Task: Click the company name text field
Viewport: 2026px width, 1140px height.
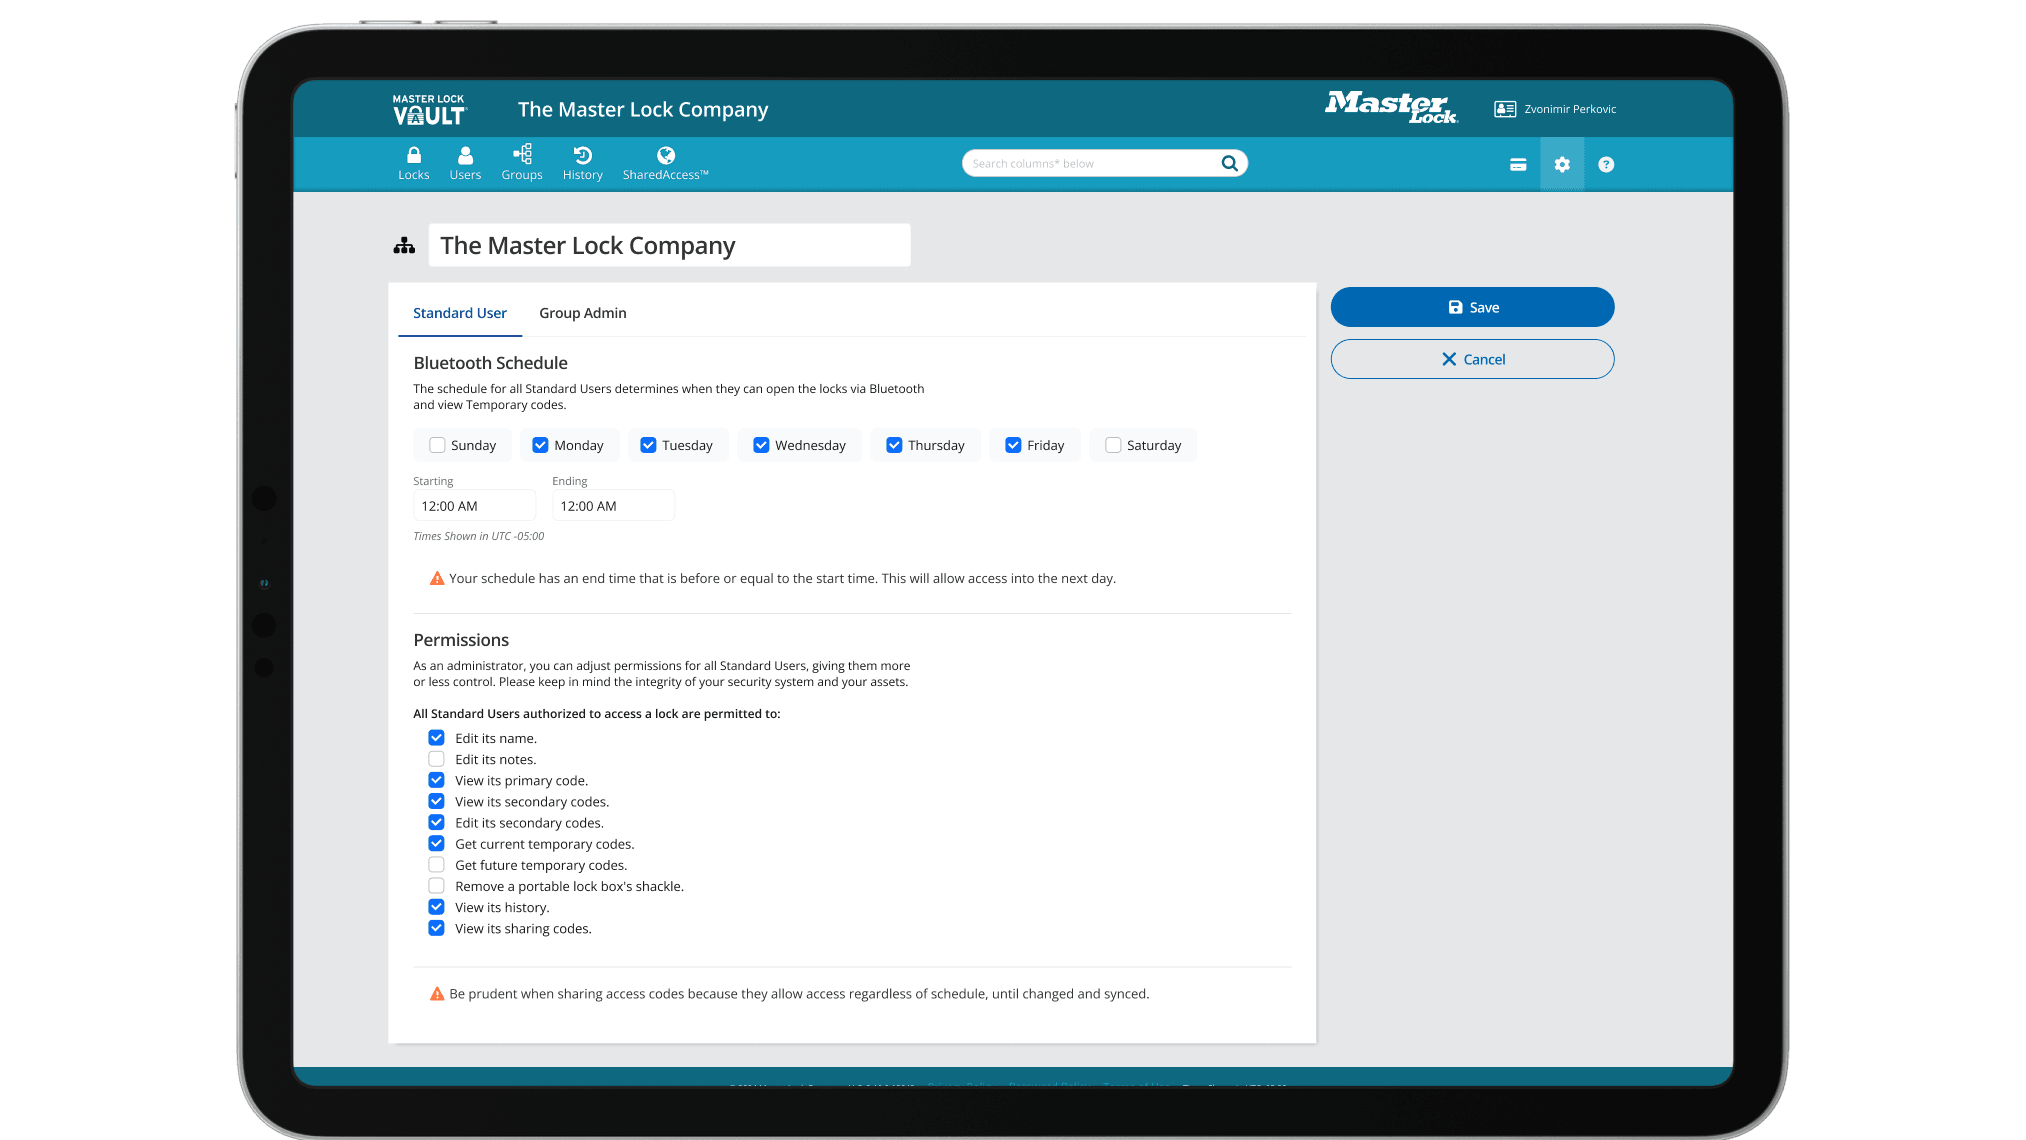Action: tap(669, 245)
